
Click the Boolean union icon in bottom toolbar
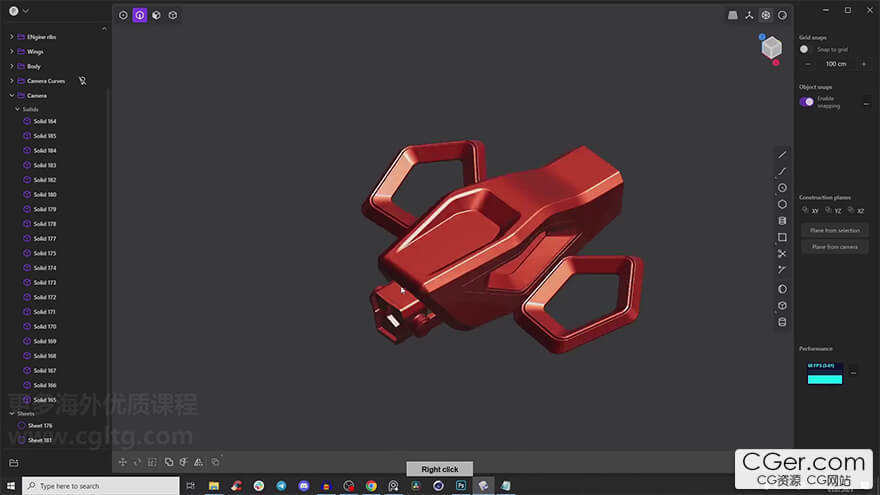pyautogui.click(x=168, y=462)
